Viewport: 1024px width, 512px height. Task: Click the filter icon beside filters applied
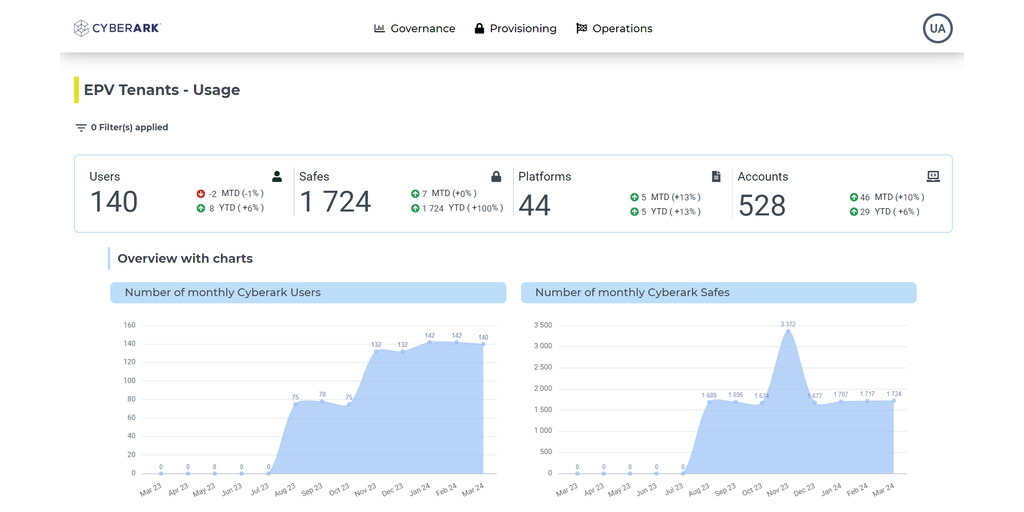coord(81,128)
